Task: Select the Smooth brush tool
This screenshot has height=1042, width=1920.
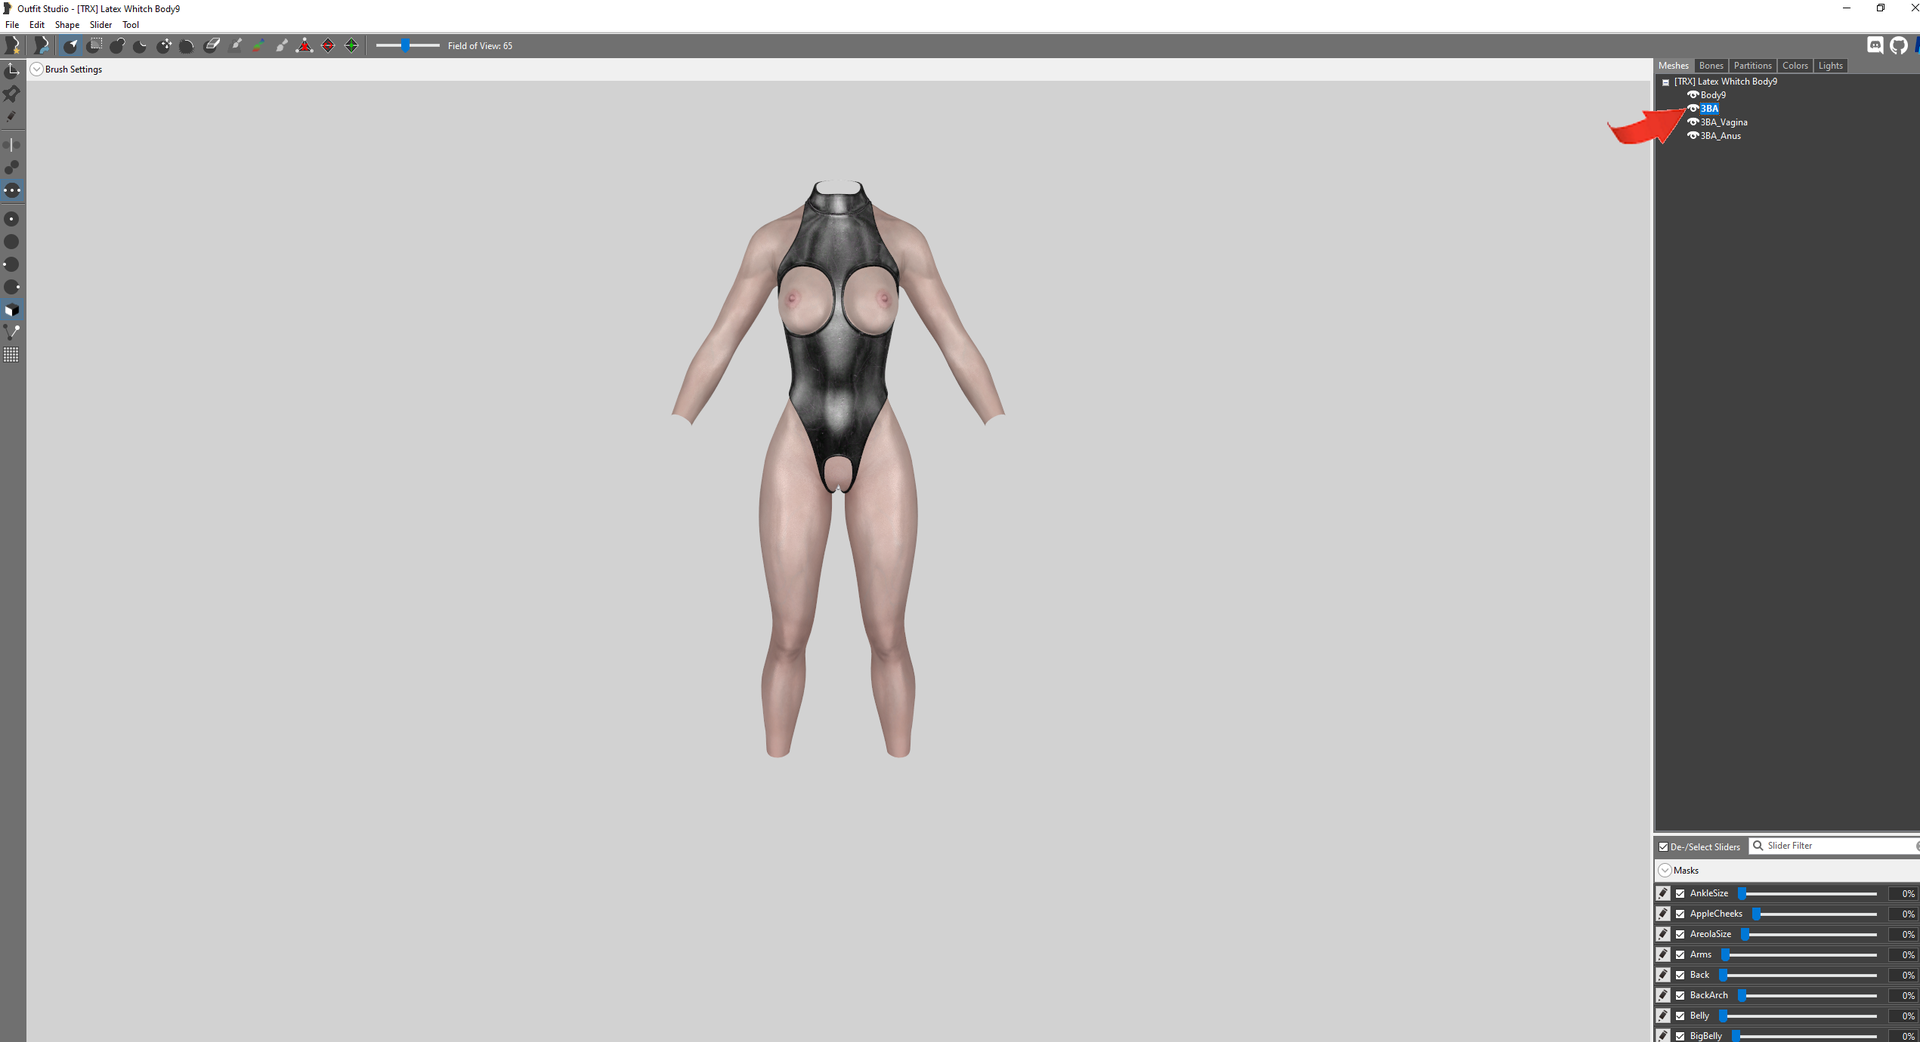Action: (187, 45)
